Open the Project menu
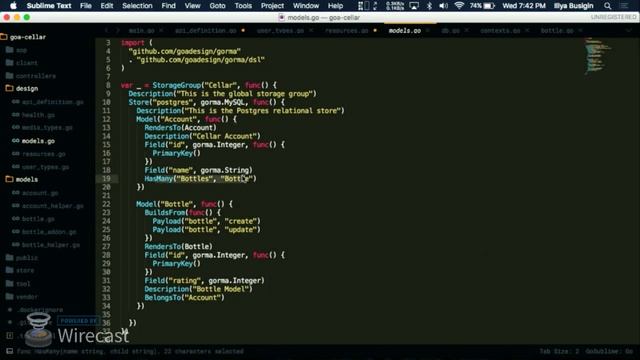640x360 pixels. tap(272, 6)
